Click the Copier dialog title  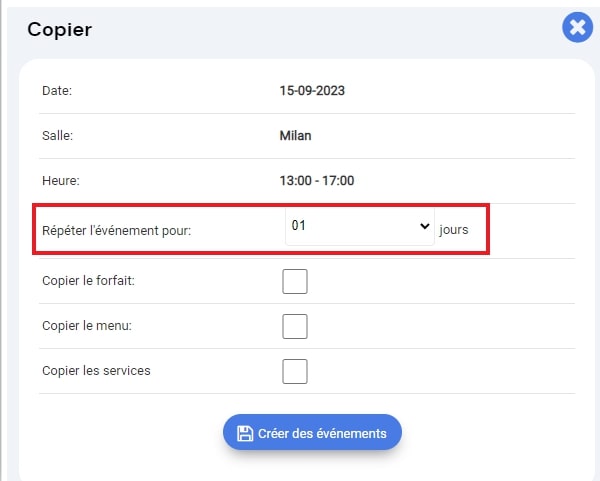(x=60, y=29)
